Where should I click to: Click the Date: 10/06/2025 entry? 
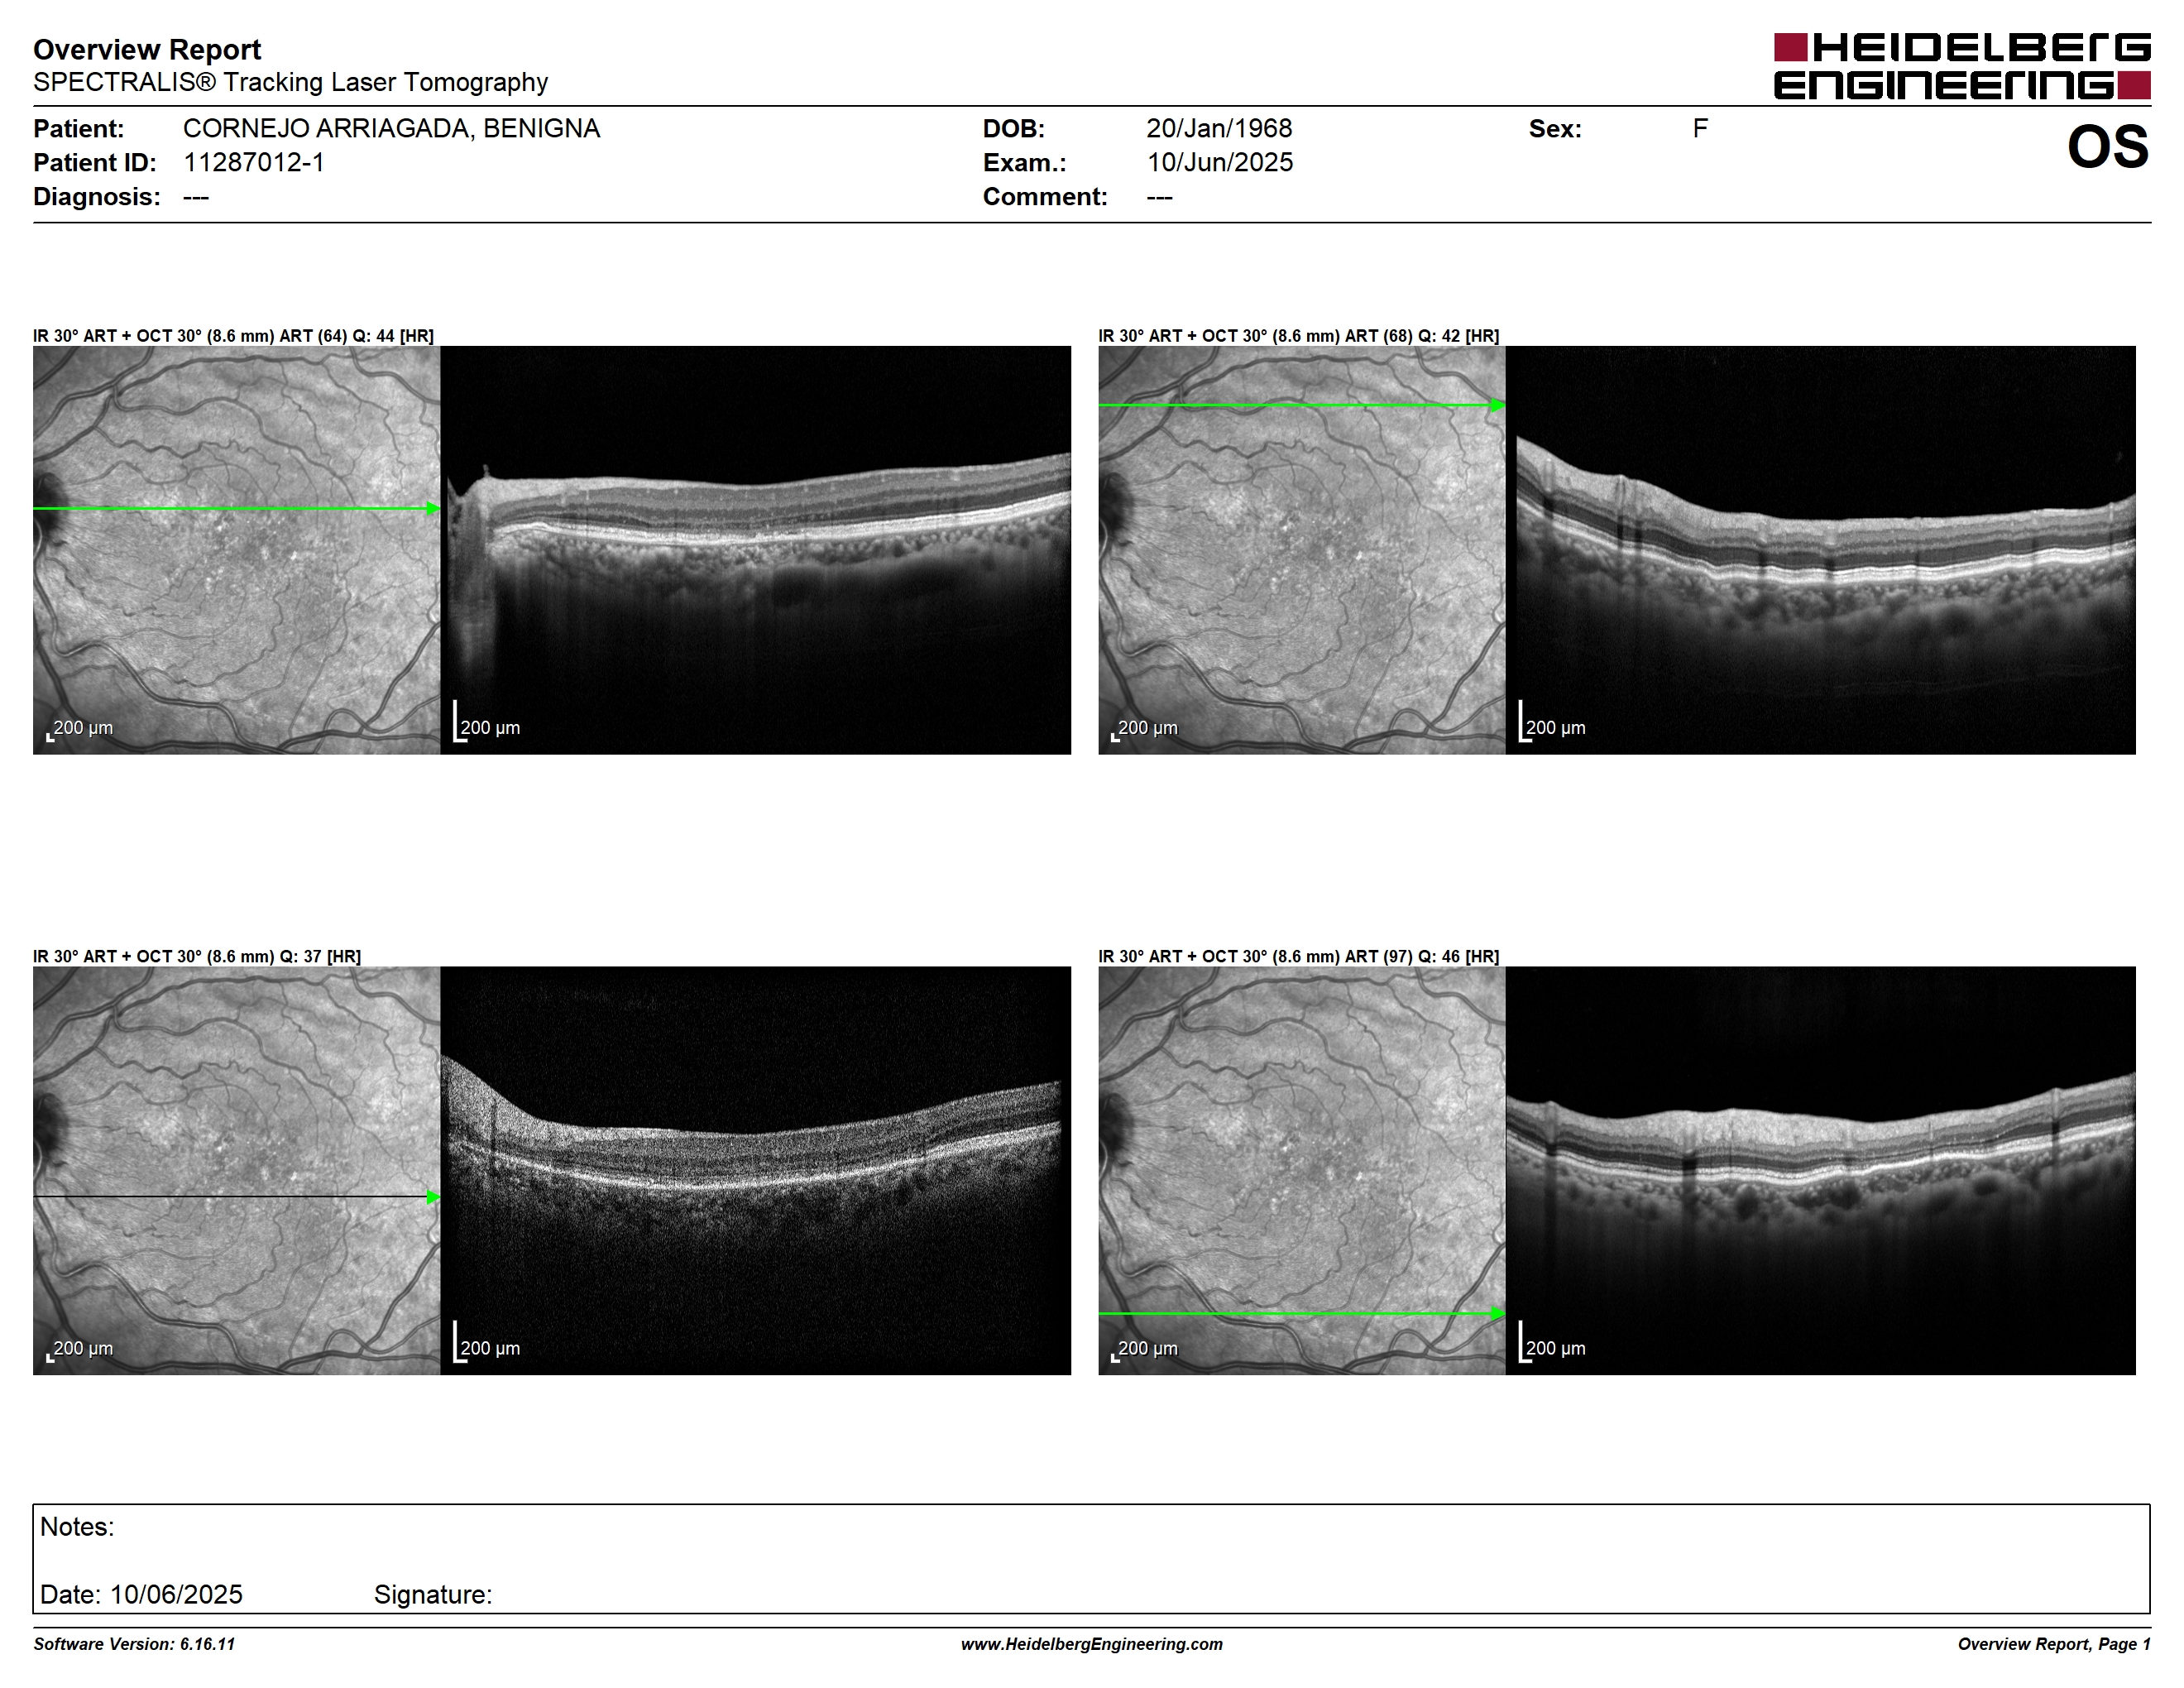pyautogui.click(x=141, y=1594)
